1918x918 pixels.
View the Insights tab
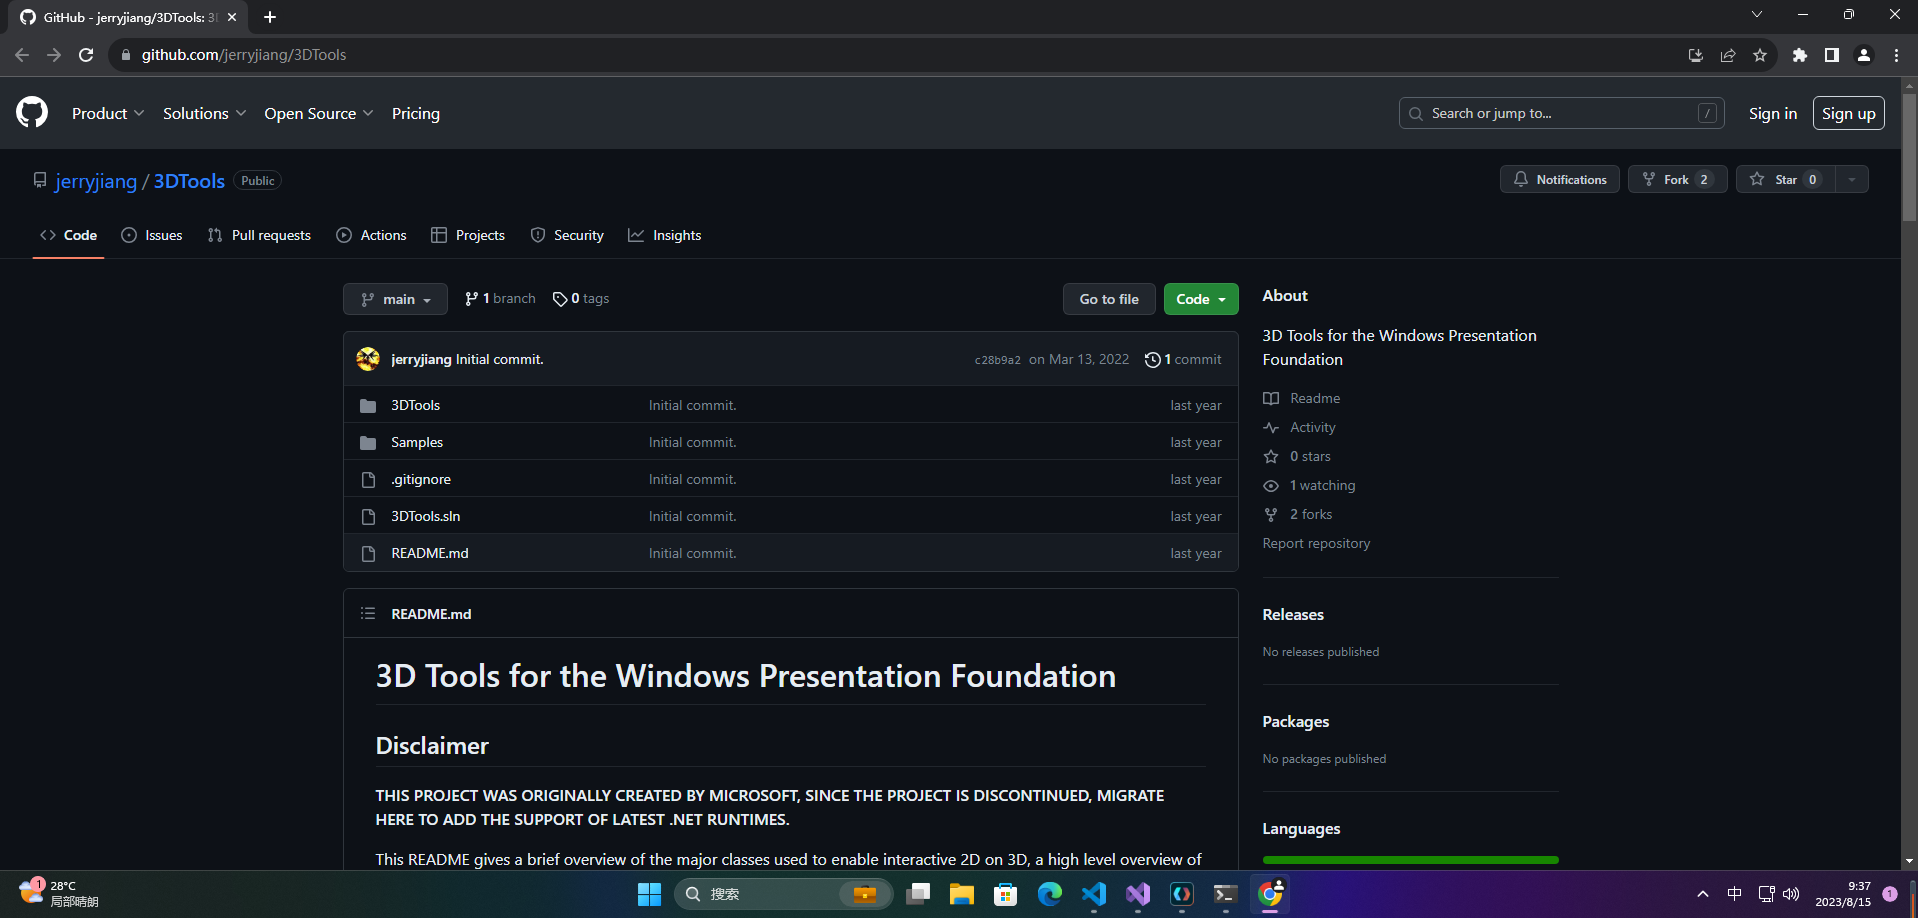point(665,235)
